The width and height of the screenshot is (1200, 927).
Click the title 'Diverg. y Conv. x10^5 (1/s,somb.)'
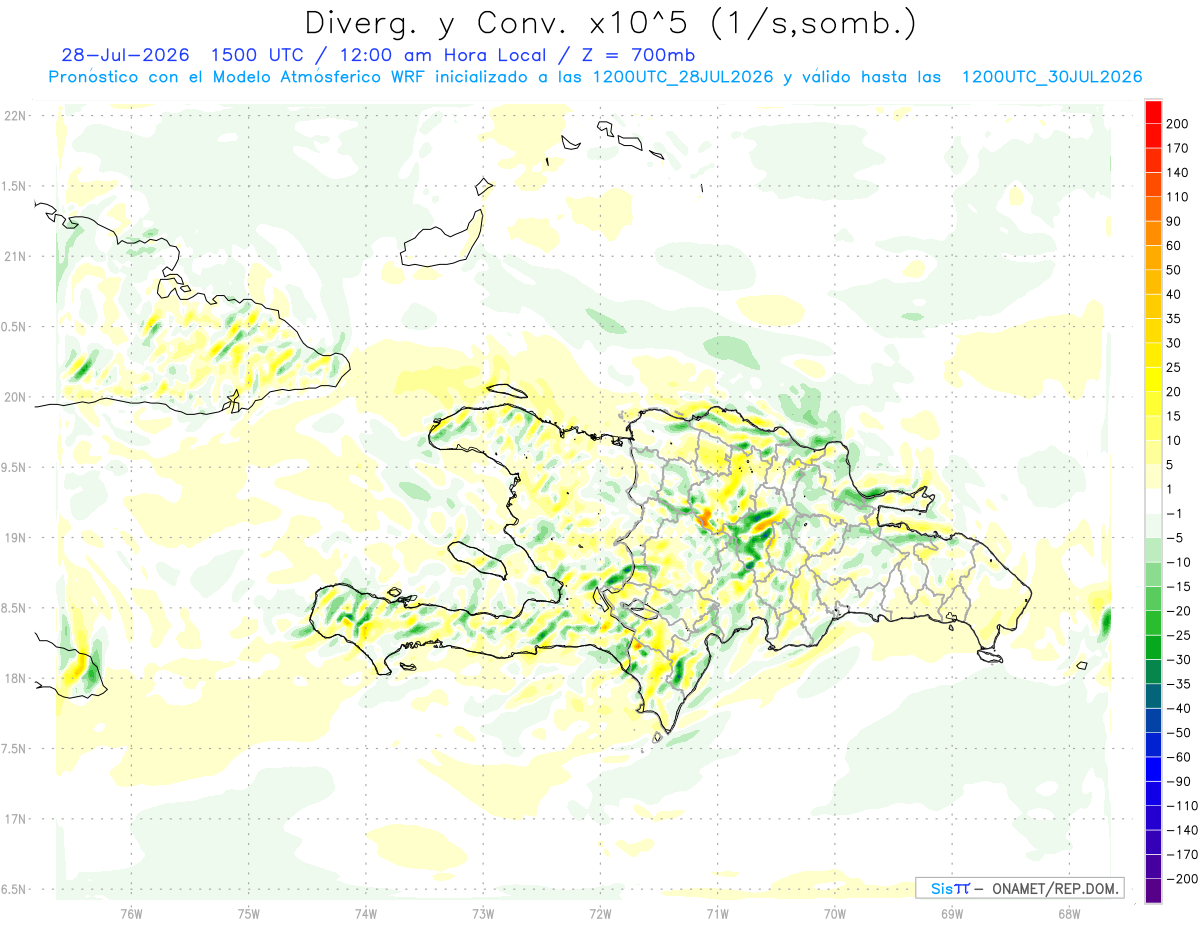coord(610,23)
